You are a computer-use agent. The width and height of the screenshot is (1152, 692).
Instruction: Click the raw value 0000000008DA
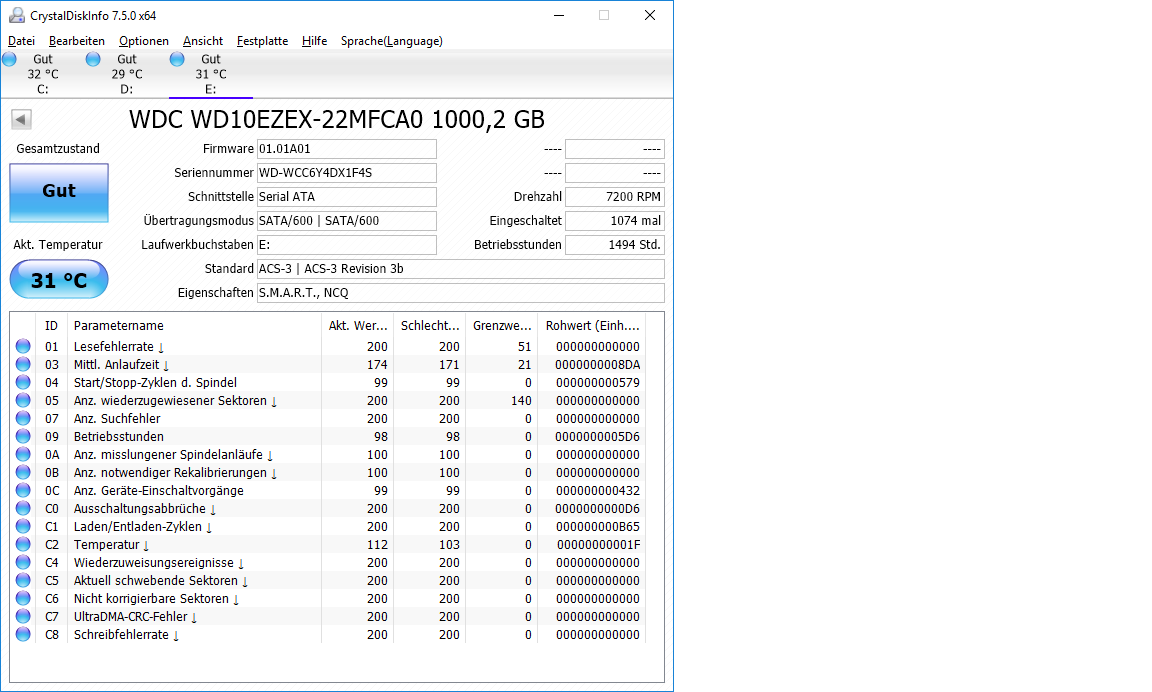[597, 364]
